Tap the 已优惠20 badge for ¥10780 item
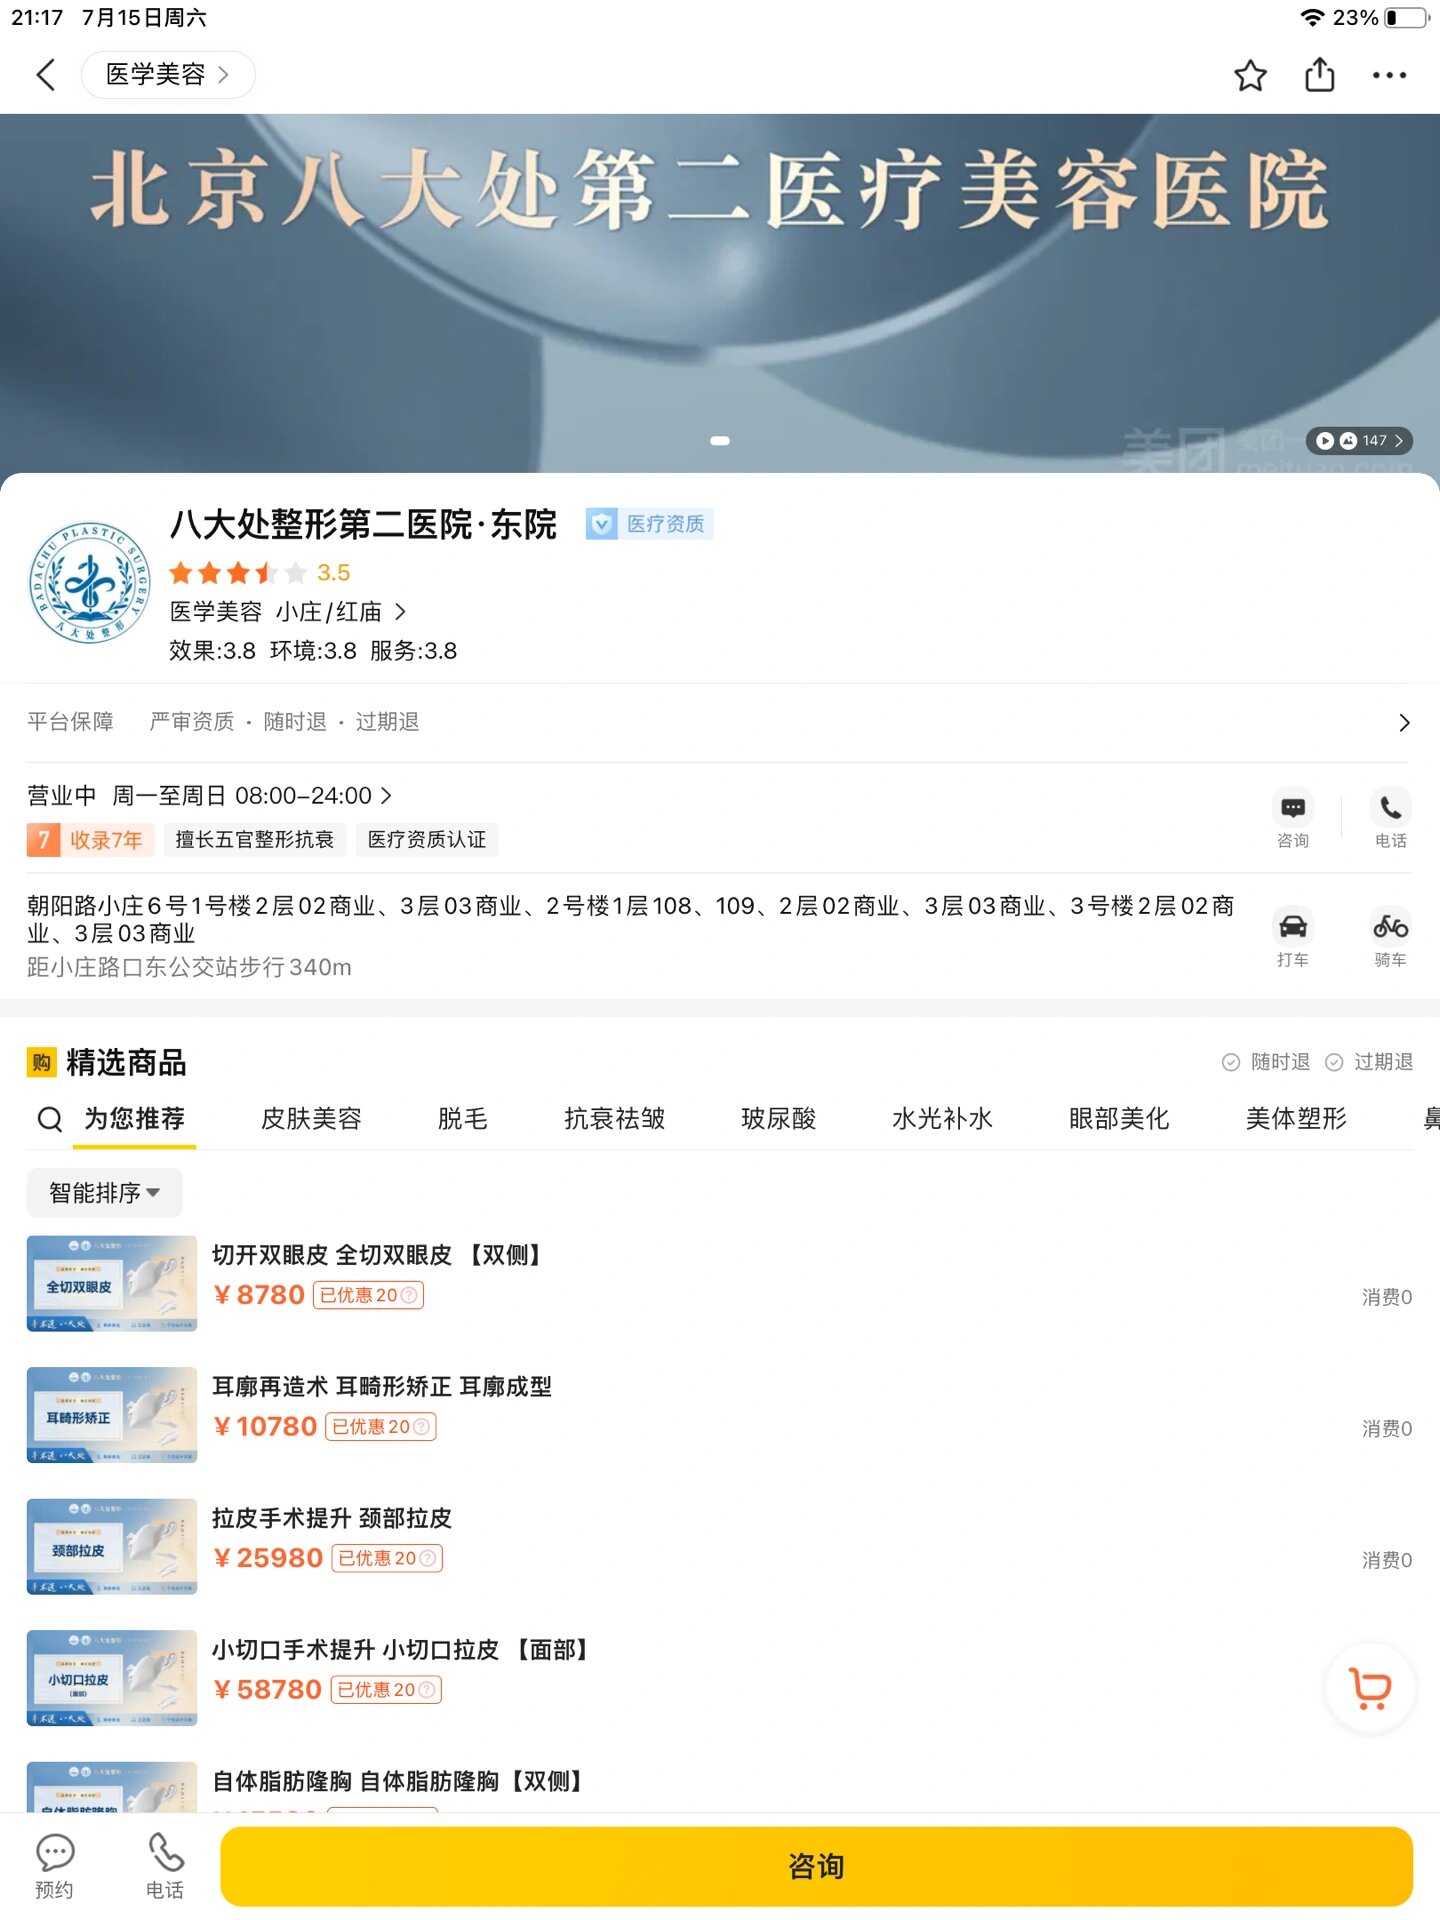The width and height of the screenshot is (1440, 1920). (x=381, y=1427)
